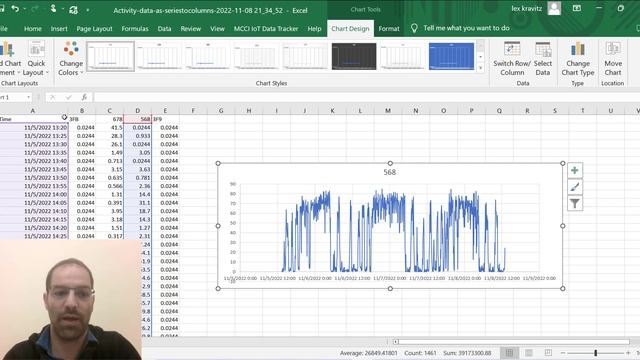Select cell with value 31.1
This screenshot has width=640, height=360.
click(138, 203)
